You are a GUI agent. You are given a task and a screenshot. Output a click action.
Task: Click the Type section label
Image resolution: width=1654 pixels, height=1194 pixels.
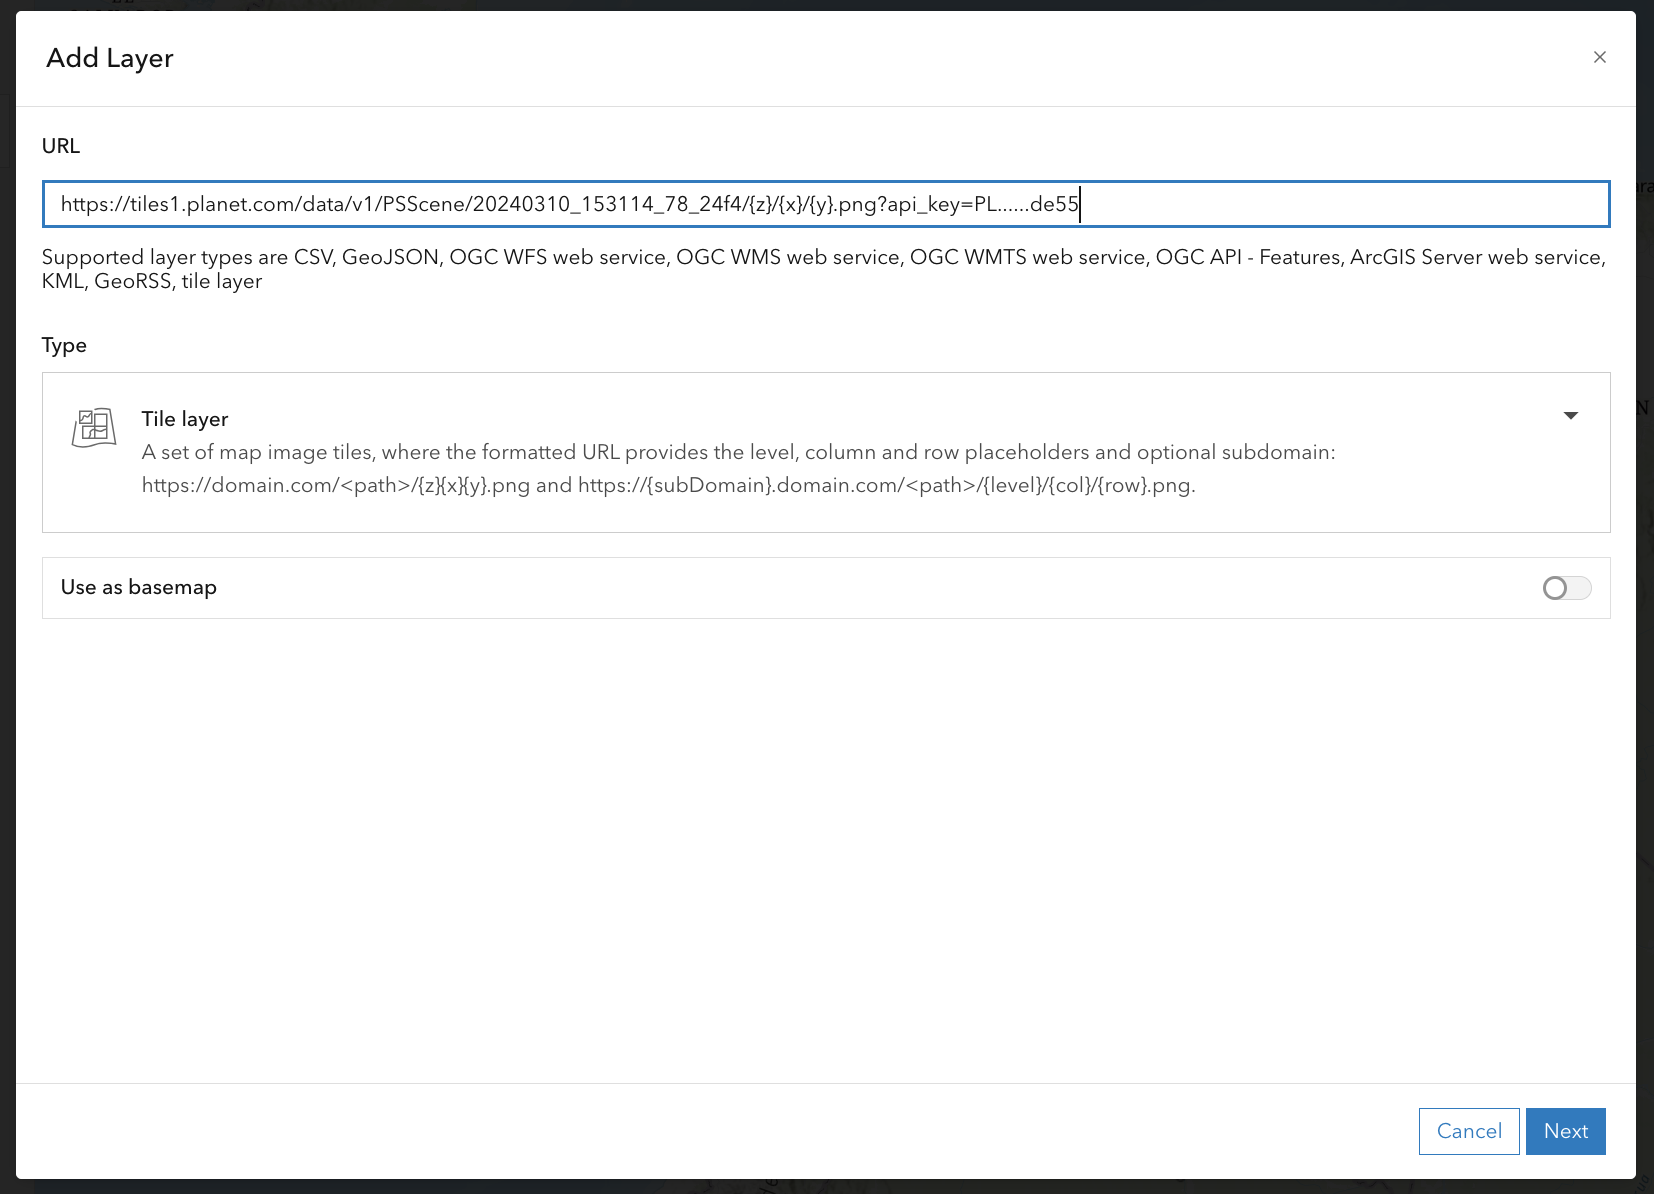click(64, 346)
